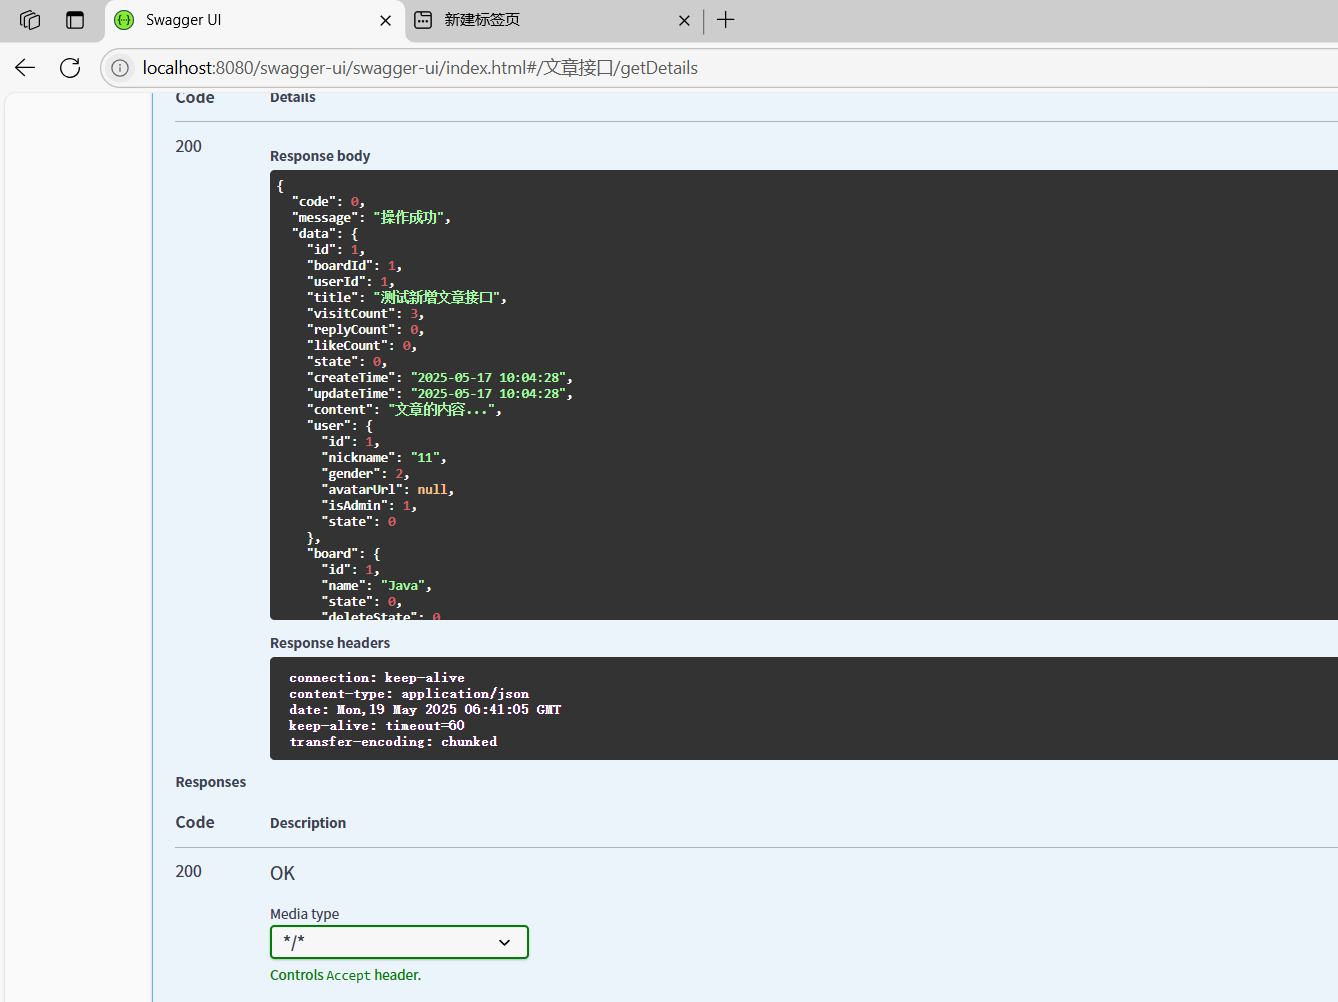This screenshot has width=1338, height=1002.
Task: Click the content-type: application/json header
Action: [409, 694]
